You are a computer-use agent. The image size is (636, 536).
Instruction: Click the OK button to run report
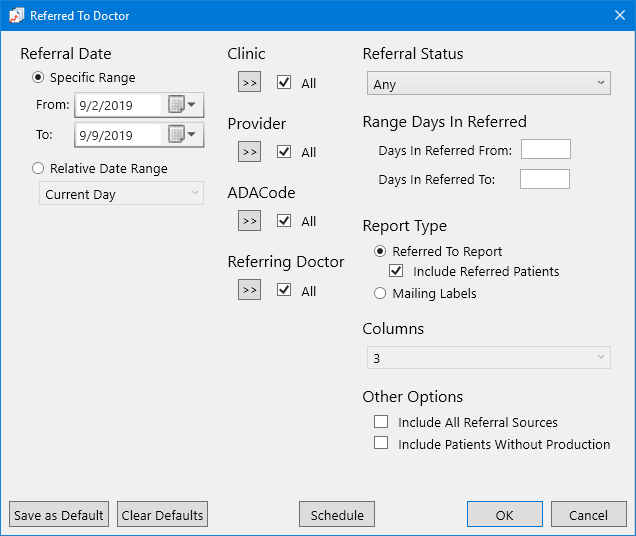tap(505, 515)
